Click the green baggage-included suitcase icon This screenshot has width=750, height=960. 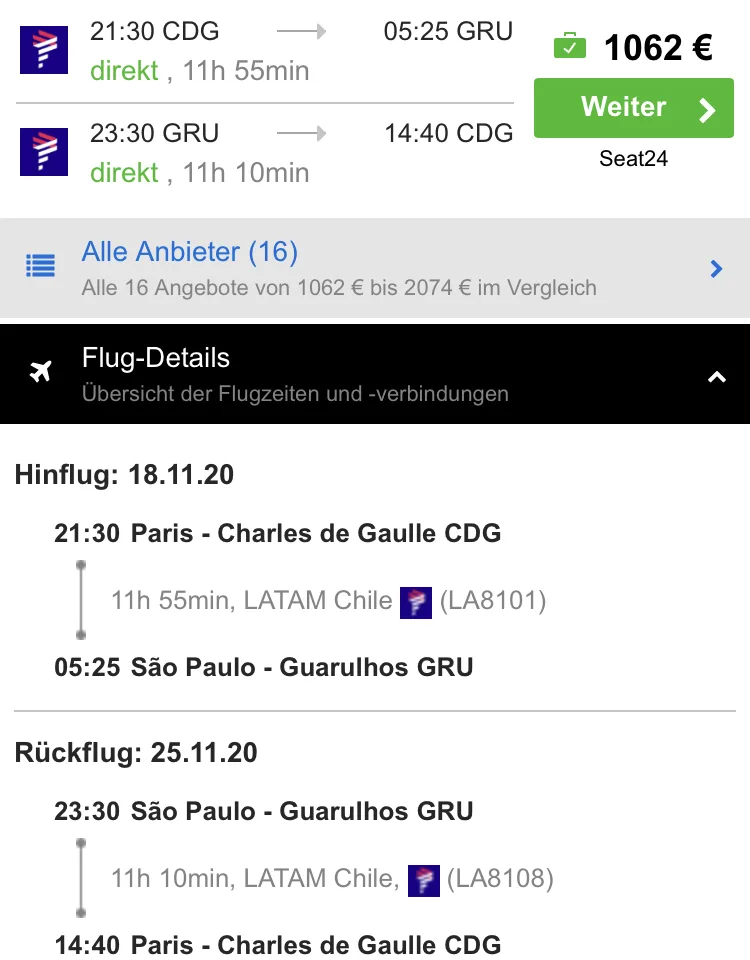[569, 46]
